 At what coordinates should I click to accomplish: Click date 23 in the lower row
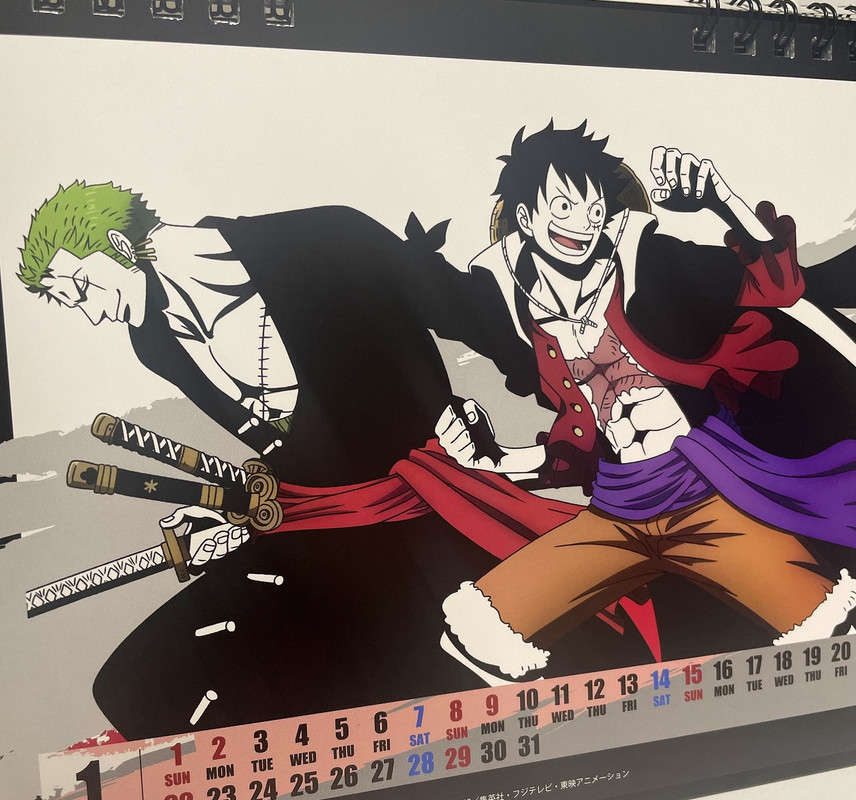(x=220, y=792)
